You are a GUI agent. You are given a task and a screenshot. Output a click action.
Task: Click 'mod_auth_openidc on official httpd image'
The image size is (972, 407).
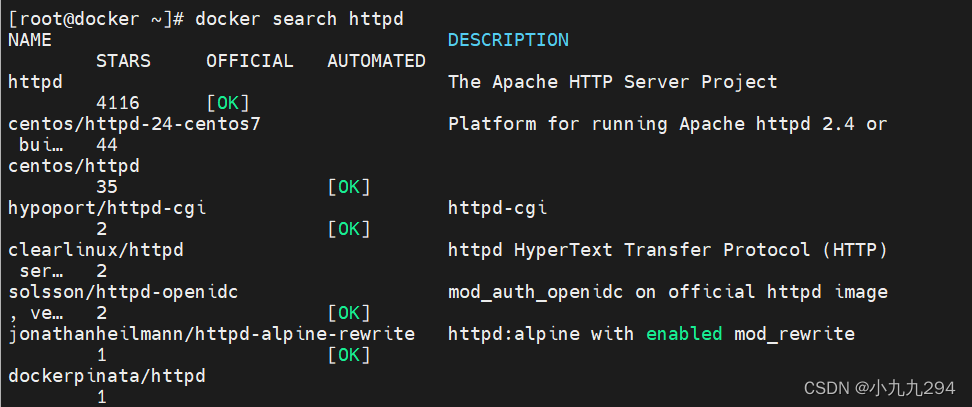click(x=668, y=292)
